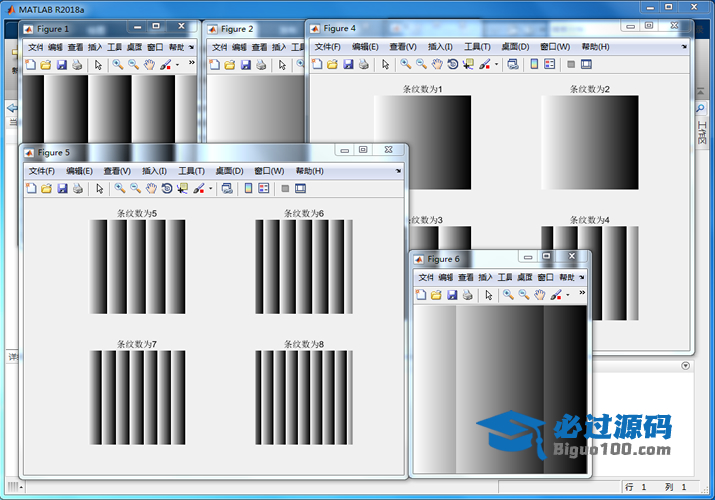Click the 条纹数为8 subplot image in Figure 5
Screen dimensions: 715x500
tap(304, 397)
